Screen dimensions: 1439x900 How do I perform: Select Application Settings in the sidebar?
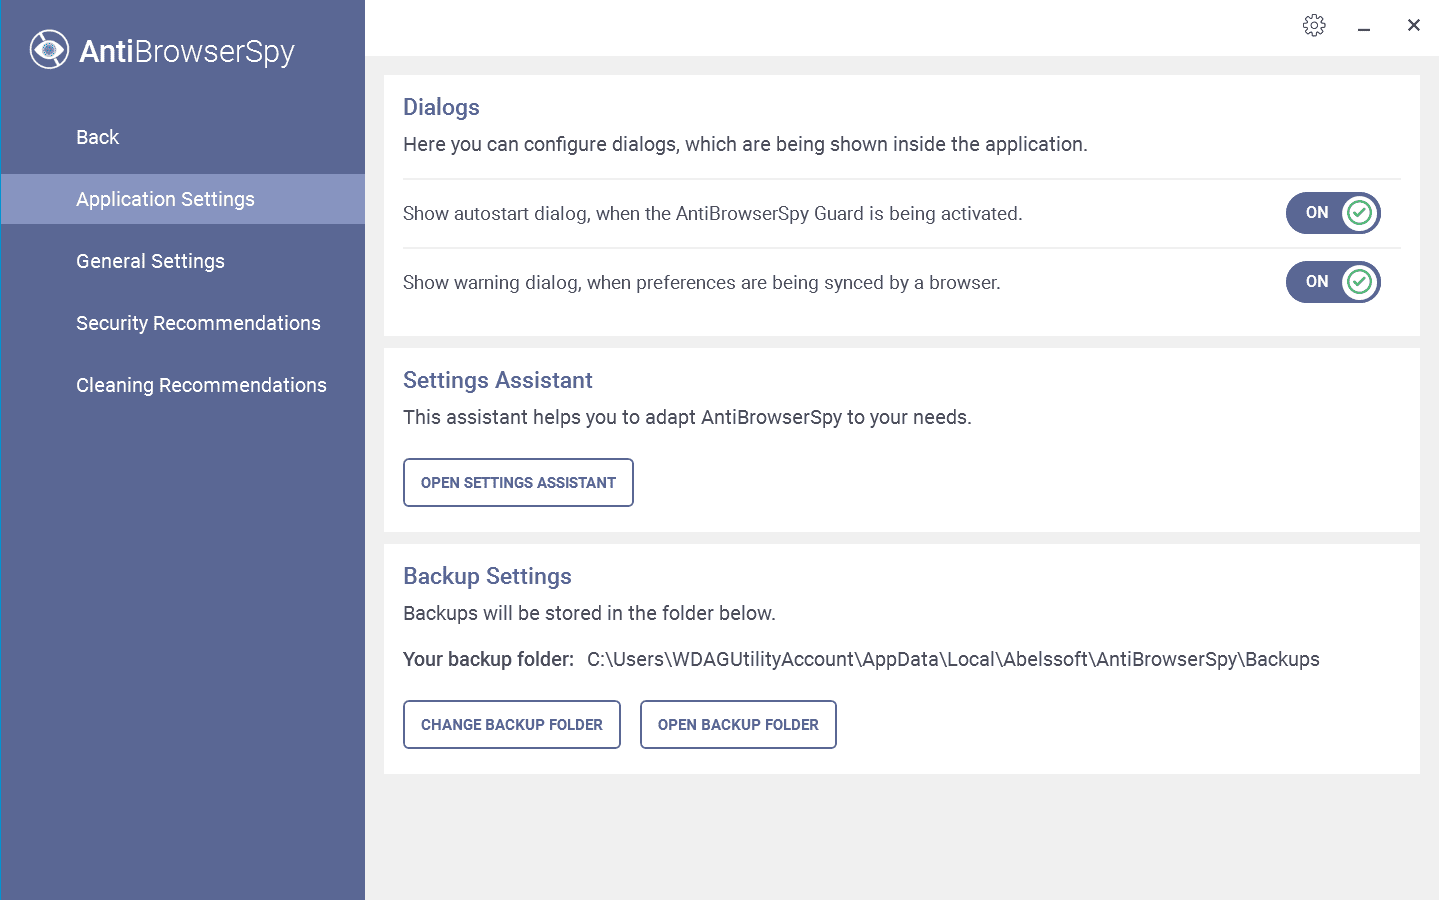[165, 199]
